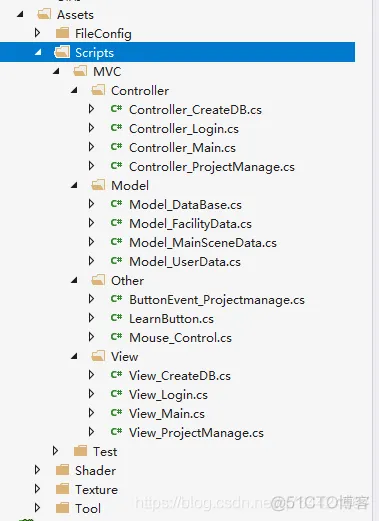Select Controller_Login.cs file name

click(184, 129)
